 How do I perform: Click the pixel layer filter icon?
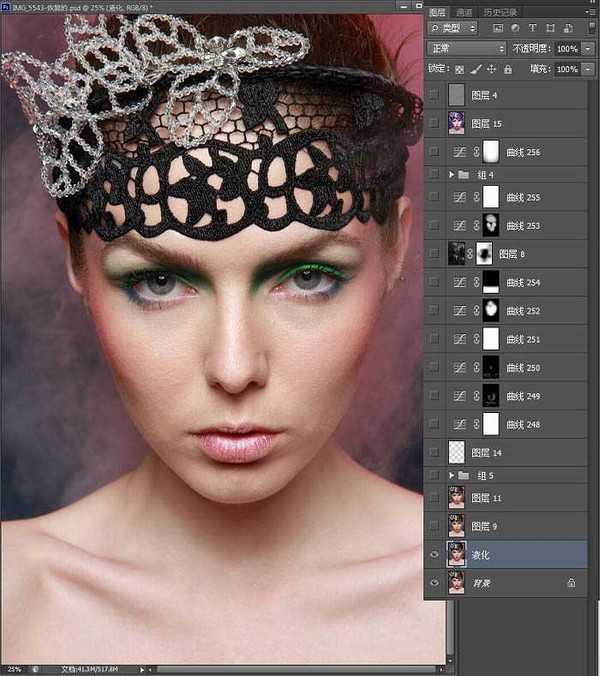(x=498, y=28)
